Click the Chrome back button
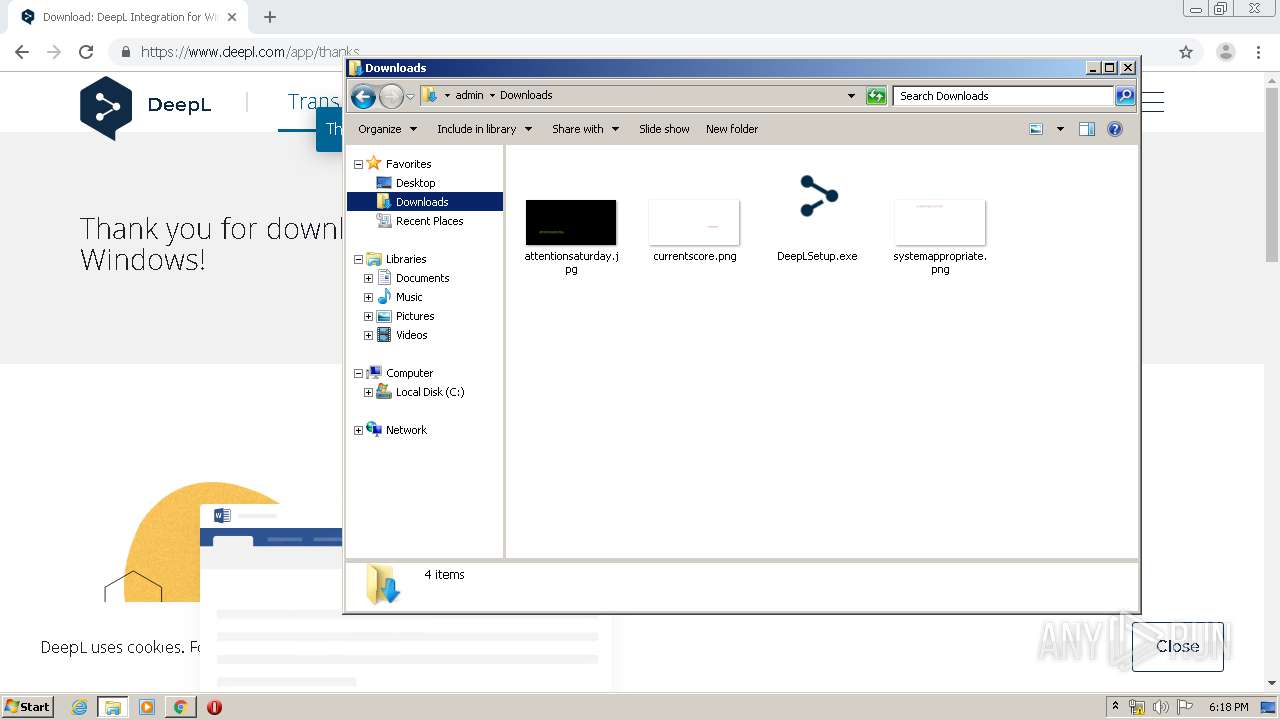 click(22, 52)
